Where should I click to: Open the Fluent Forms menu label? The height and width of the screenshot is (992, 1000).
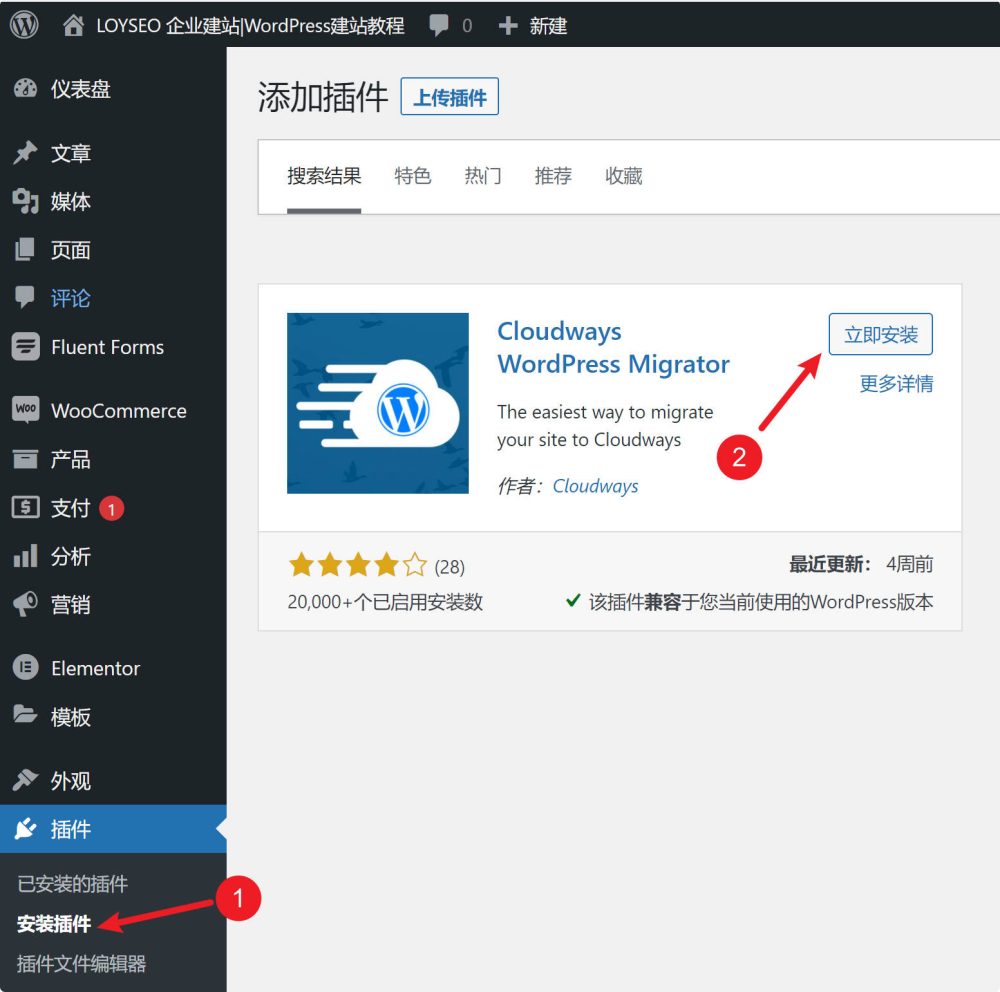coord(107,347)
